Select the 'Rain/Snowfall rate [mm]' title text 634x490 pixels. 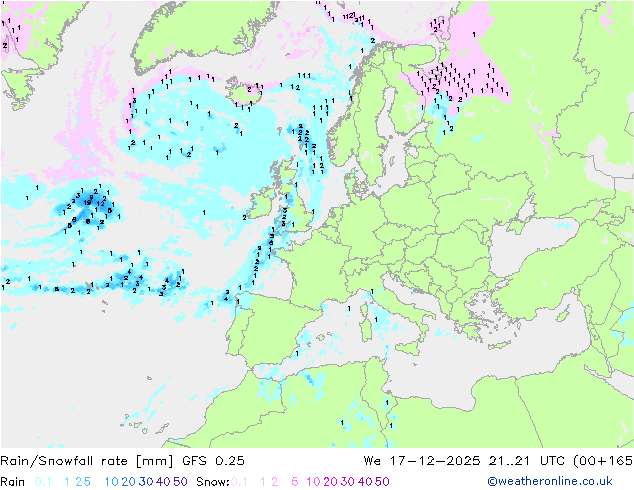[x=87, y=461]
